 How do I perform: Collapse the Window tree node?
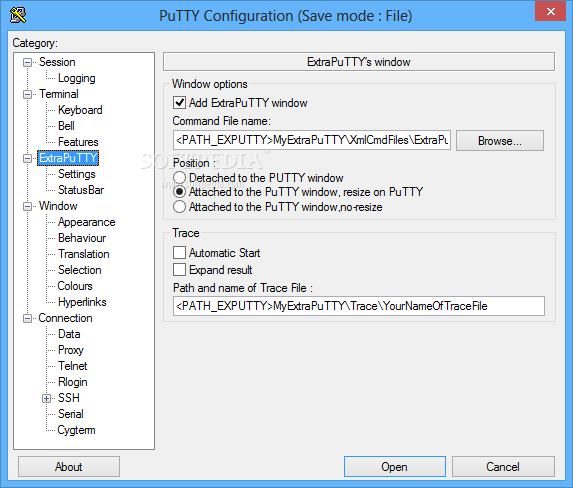[27, 207]
